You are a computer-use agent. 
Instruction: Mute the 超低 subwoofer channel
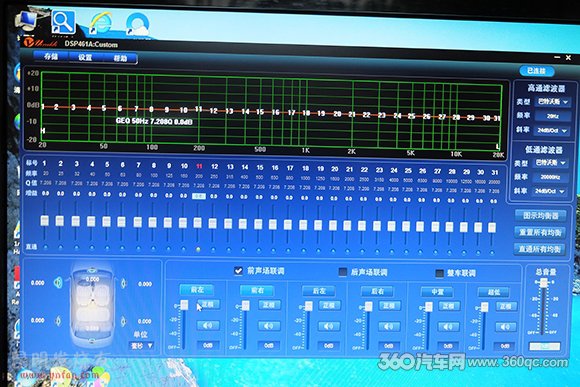point(505,327)
